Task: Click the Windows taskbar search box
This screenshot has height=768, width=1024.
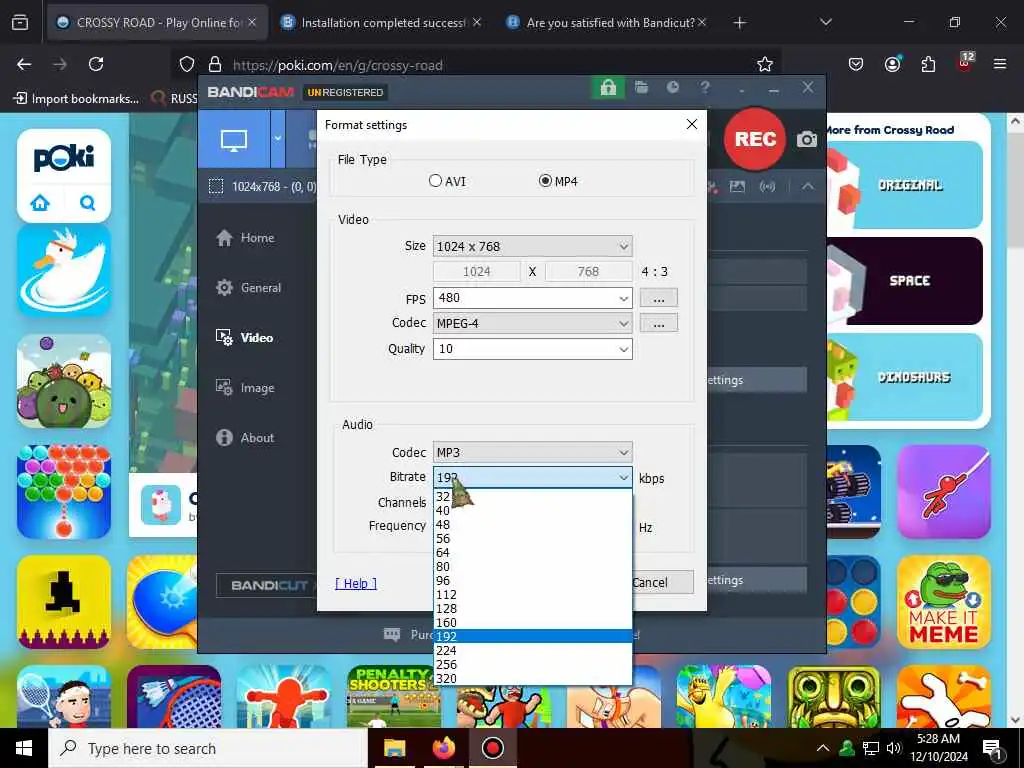Action: point(208,748)
